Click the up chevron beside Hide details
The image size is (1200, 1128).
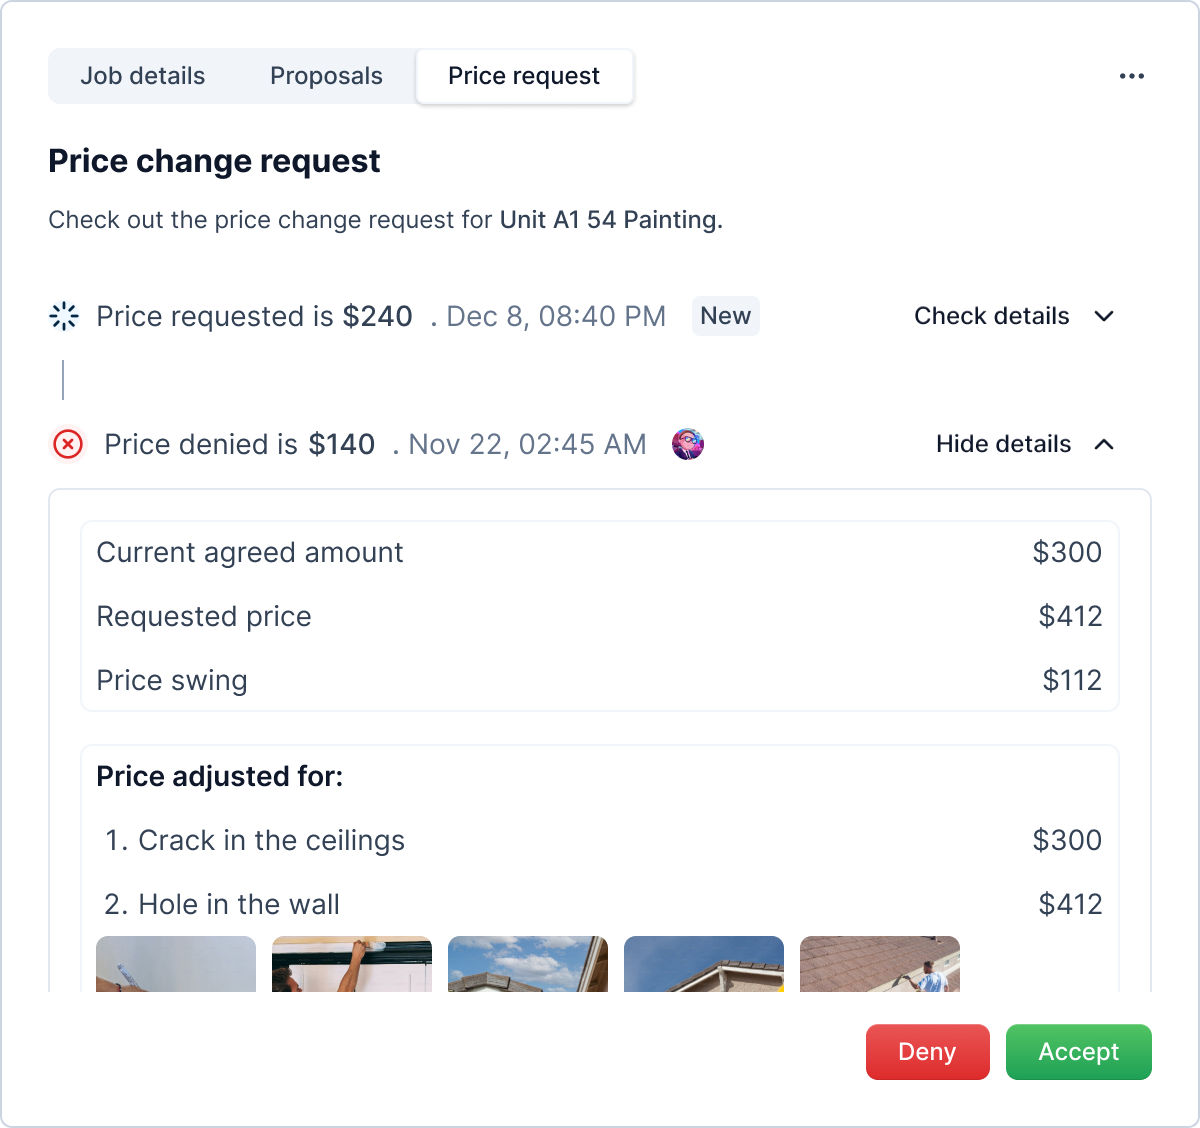(x=1104, y=444)
